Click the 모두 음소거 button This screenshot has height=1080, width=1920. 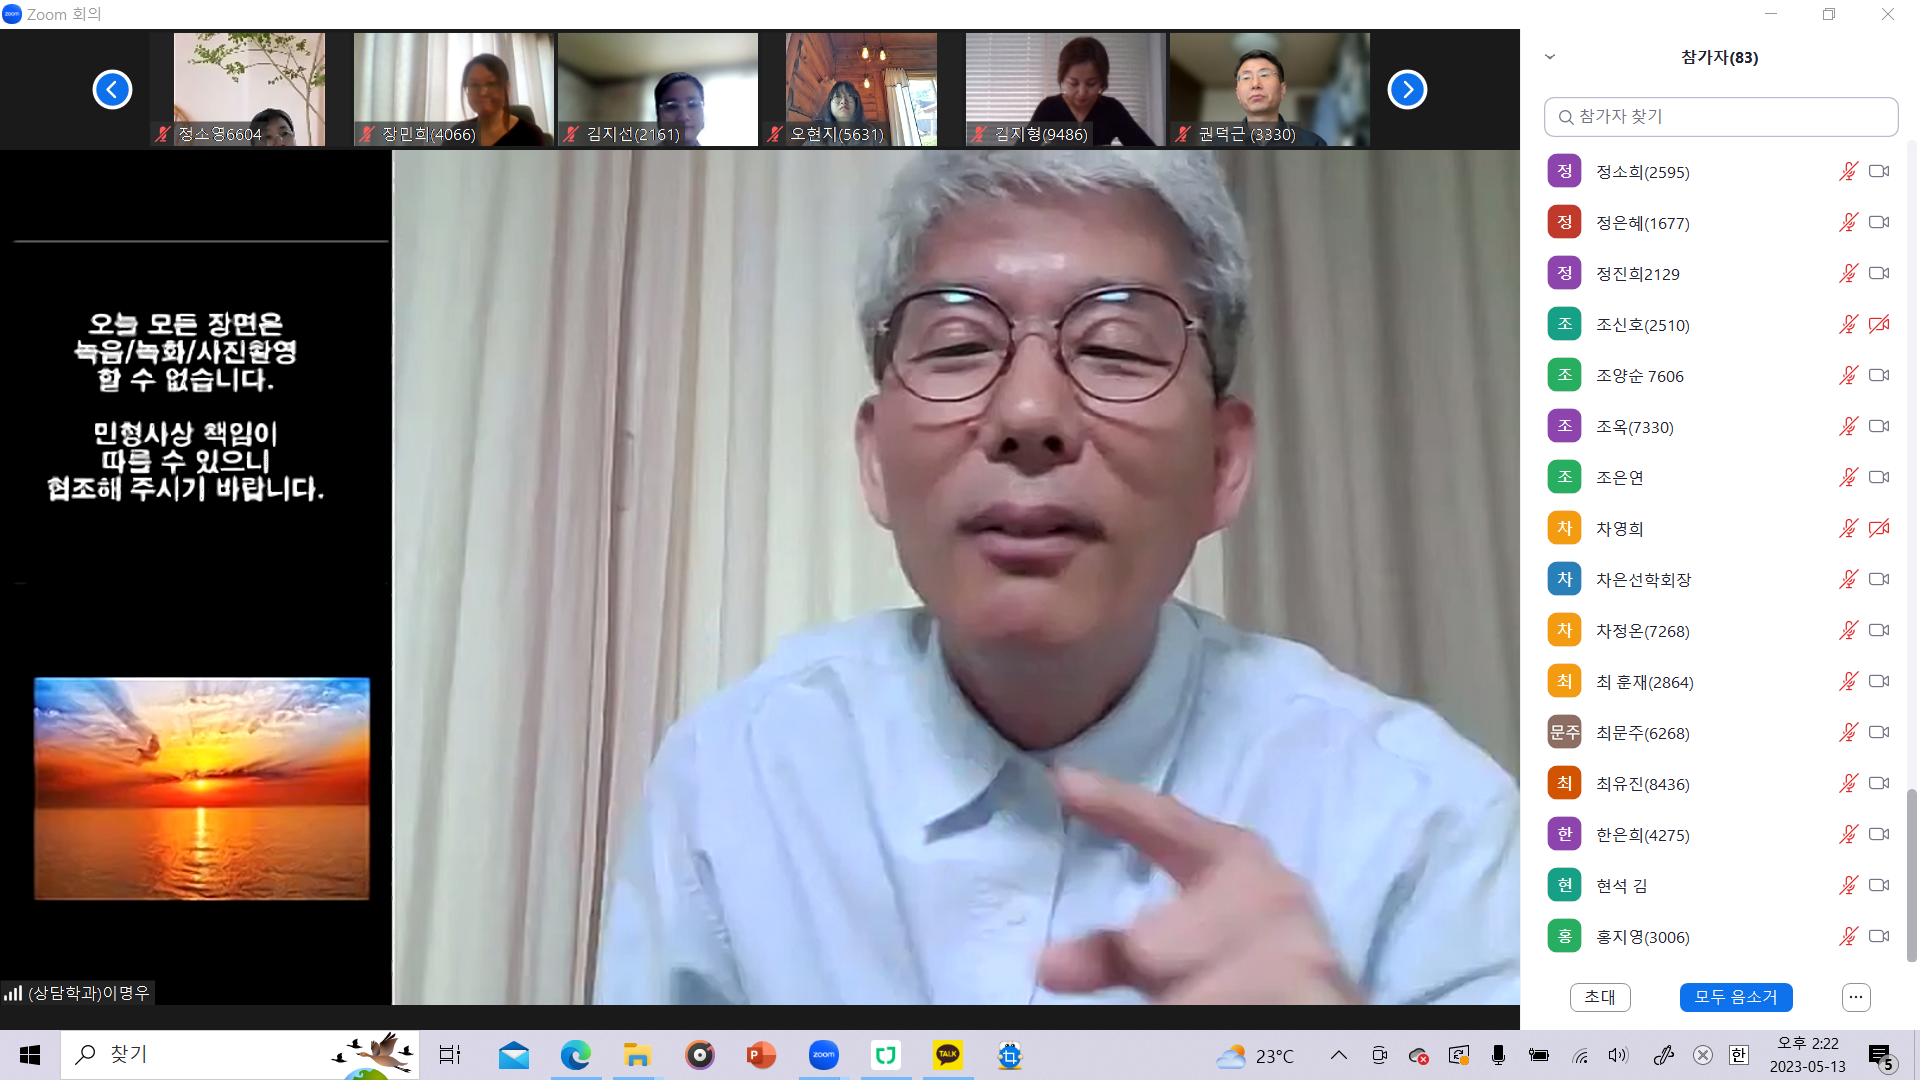[x=1735, y=997]
